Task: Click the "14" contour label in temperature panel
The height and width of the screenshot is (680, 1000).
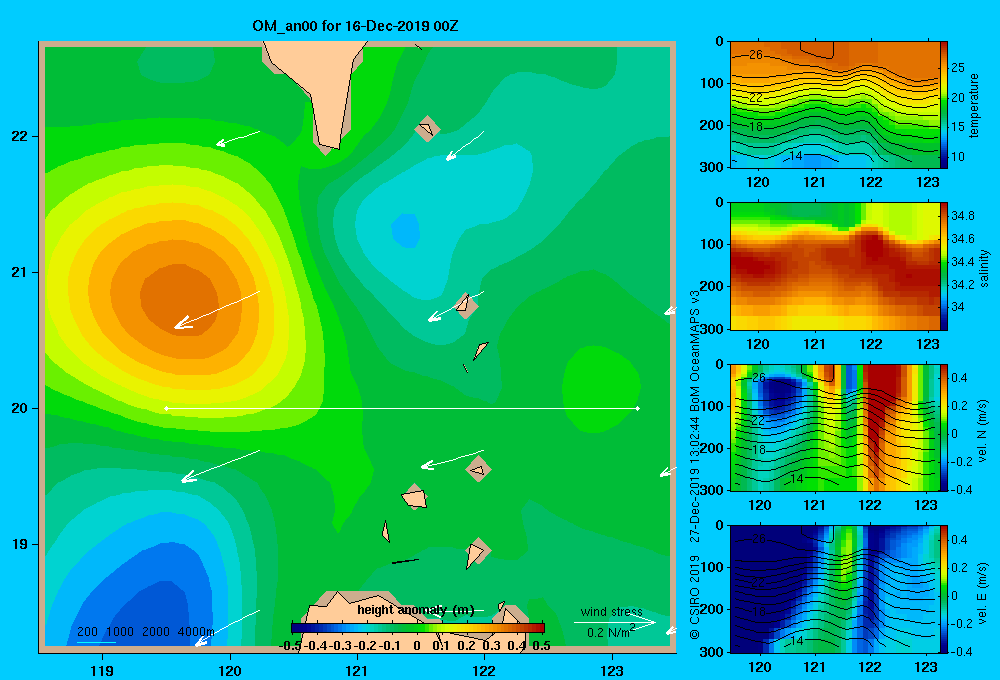Action: [795, 156]
